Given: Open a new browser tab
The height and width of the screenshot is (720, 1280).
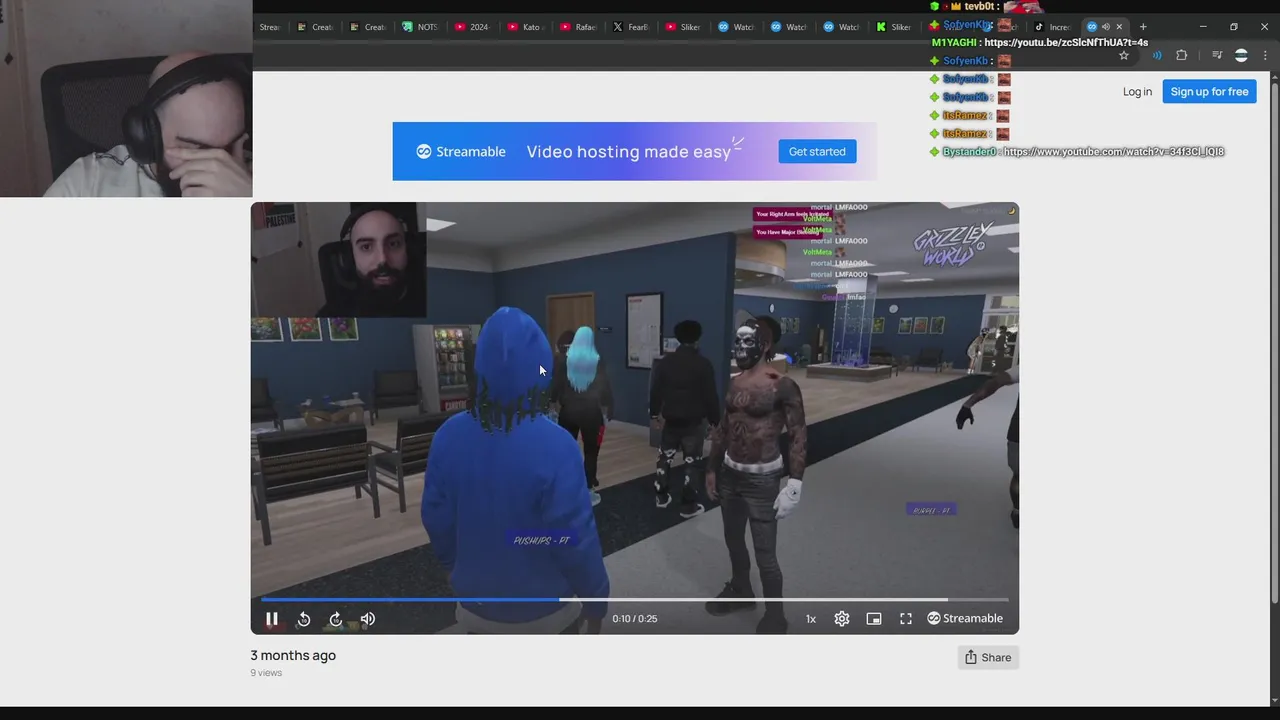Looking at the screenshot, I should [1143, 27].
